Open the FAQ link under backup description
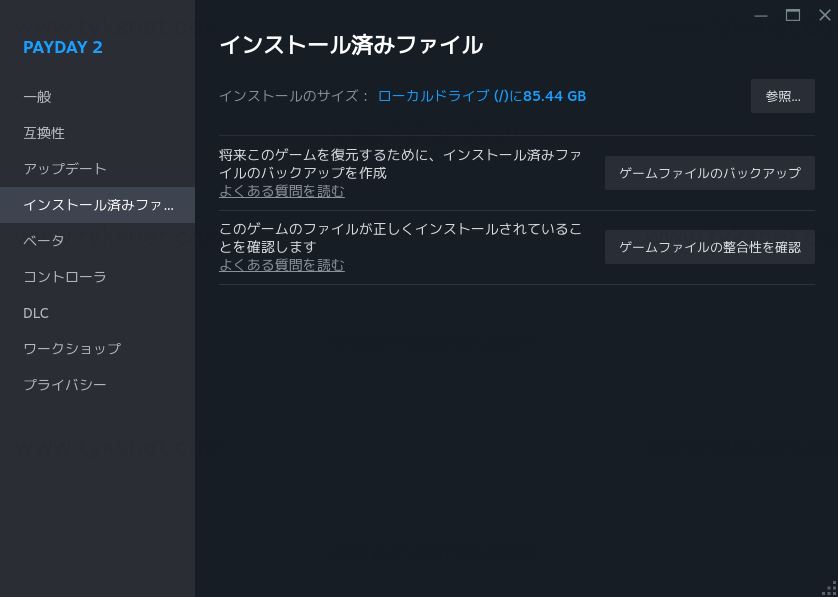Image resolution: width=838 pixels, height=597 pixels. point(282,191)
